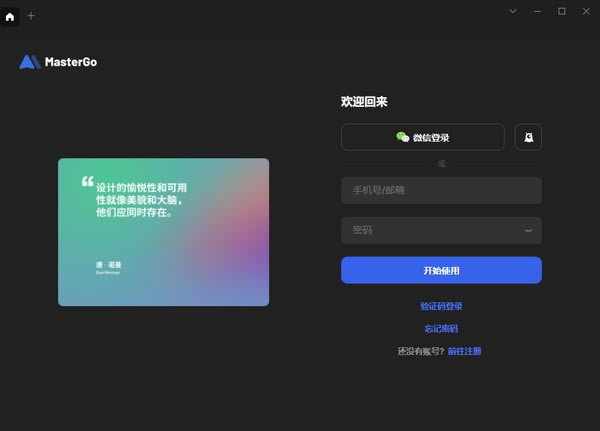Focus the 手机号/邮箱 input field
The height and width of the screenshot is (431, 600).
click(441, 190)
